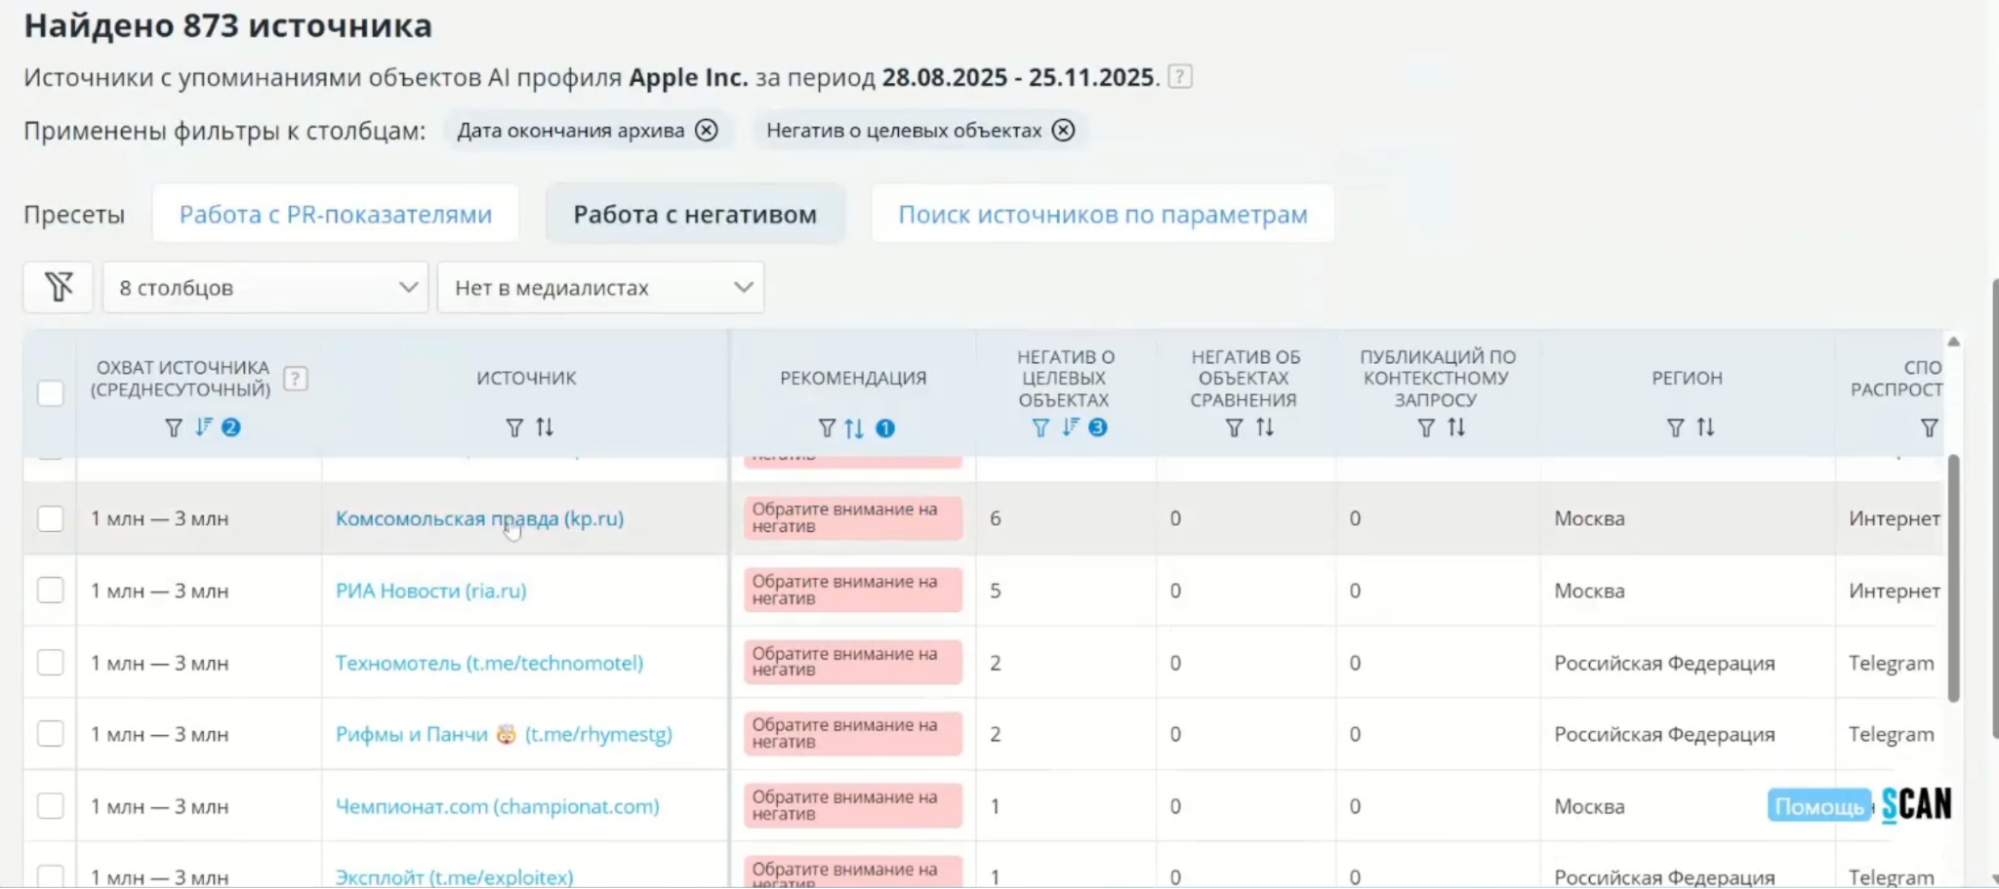Open Чемпионат.com source link
This screenshot has height=889, width=1999.
(x=498, y=806)
